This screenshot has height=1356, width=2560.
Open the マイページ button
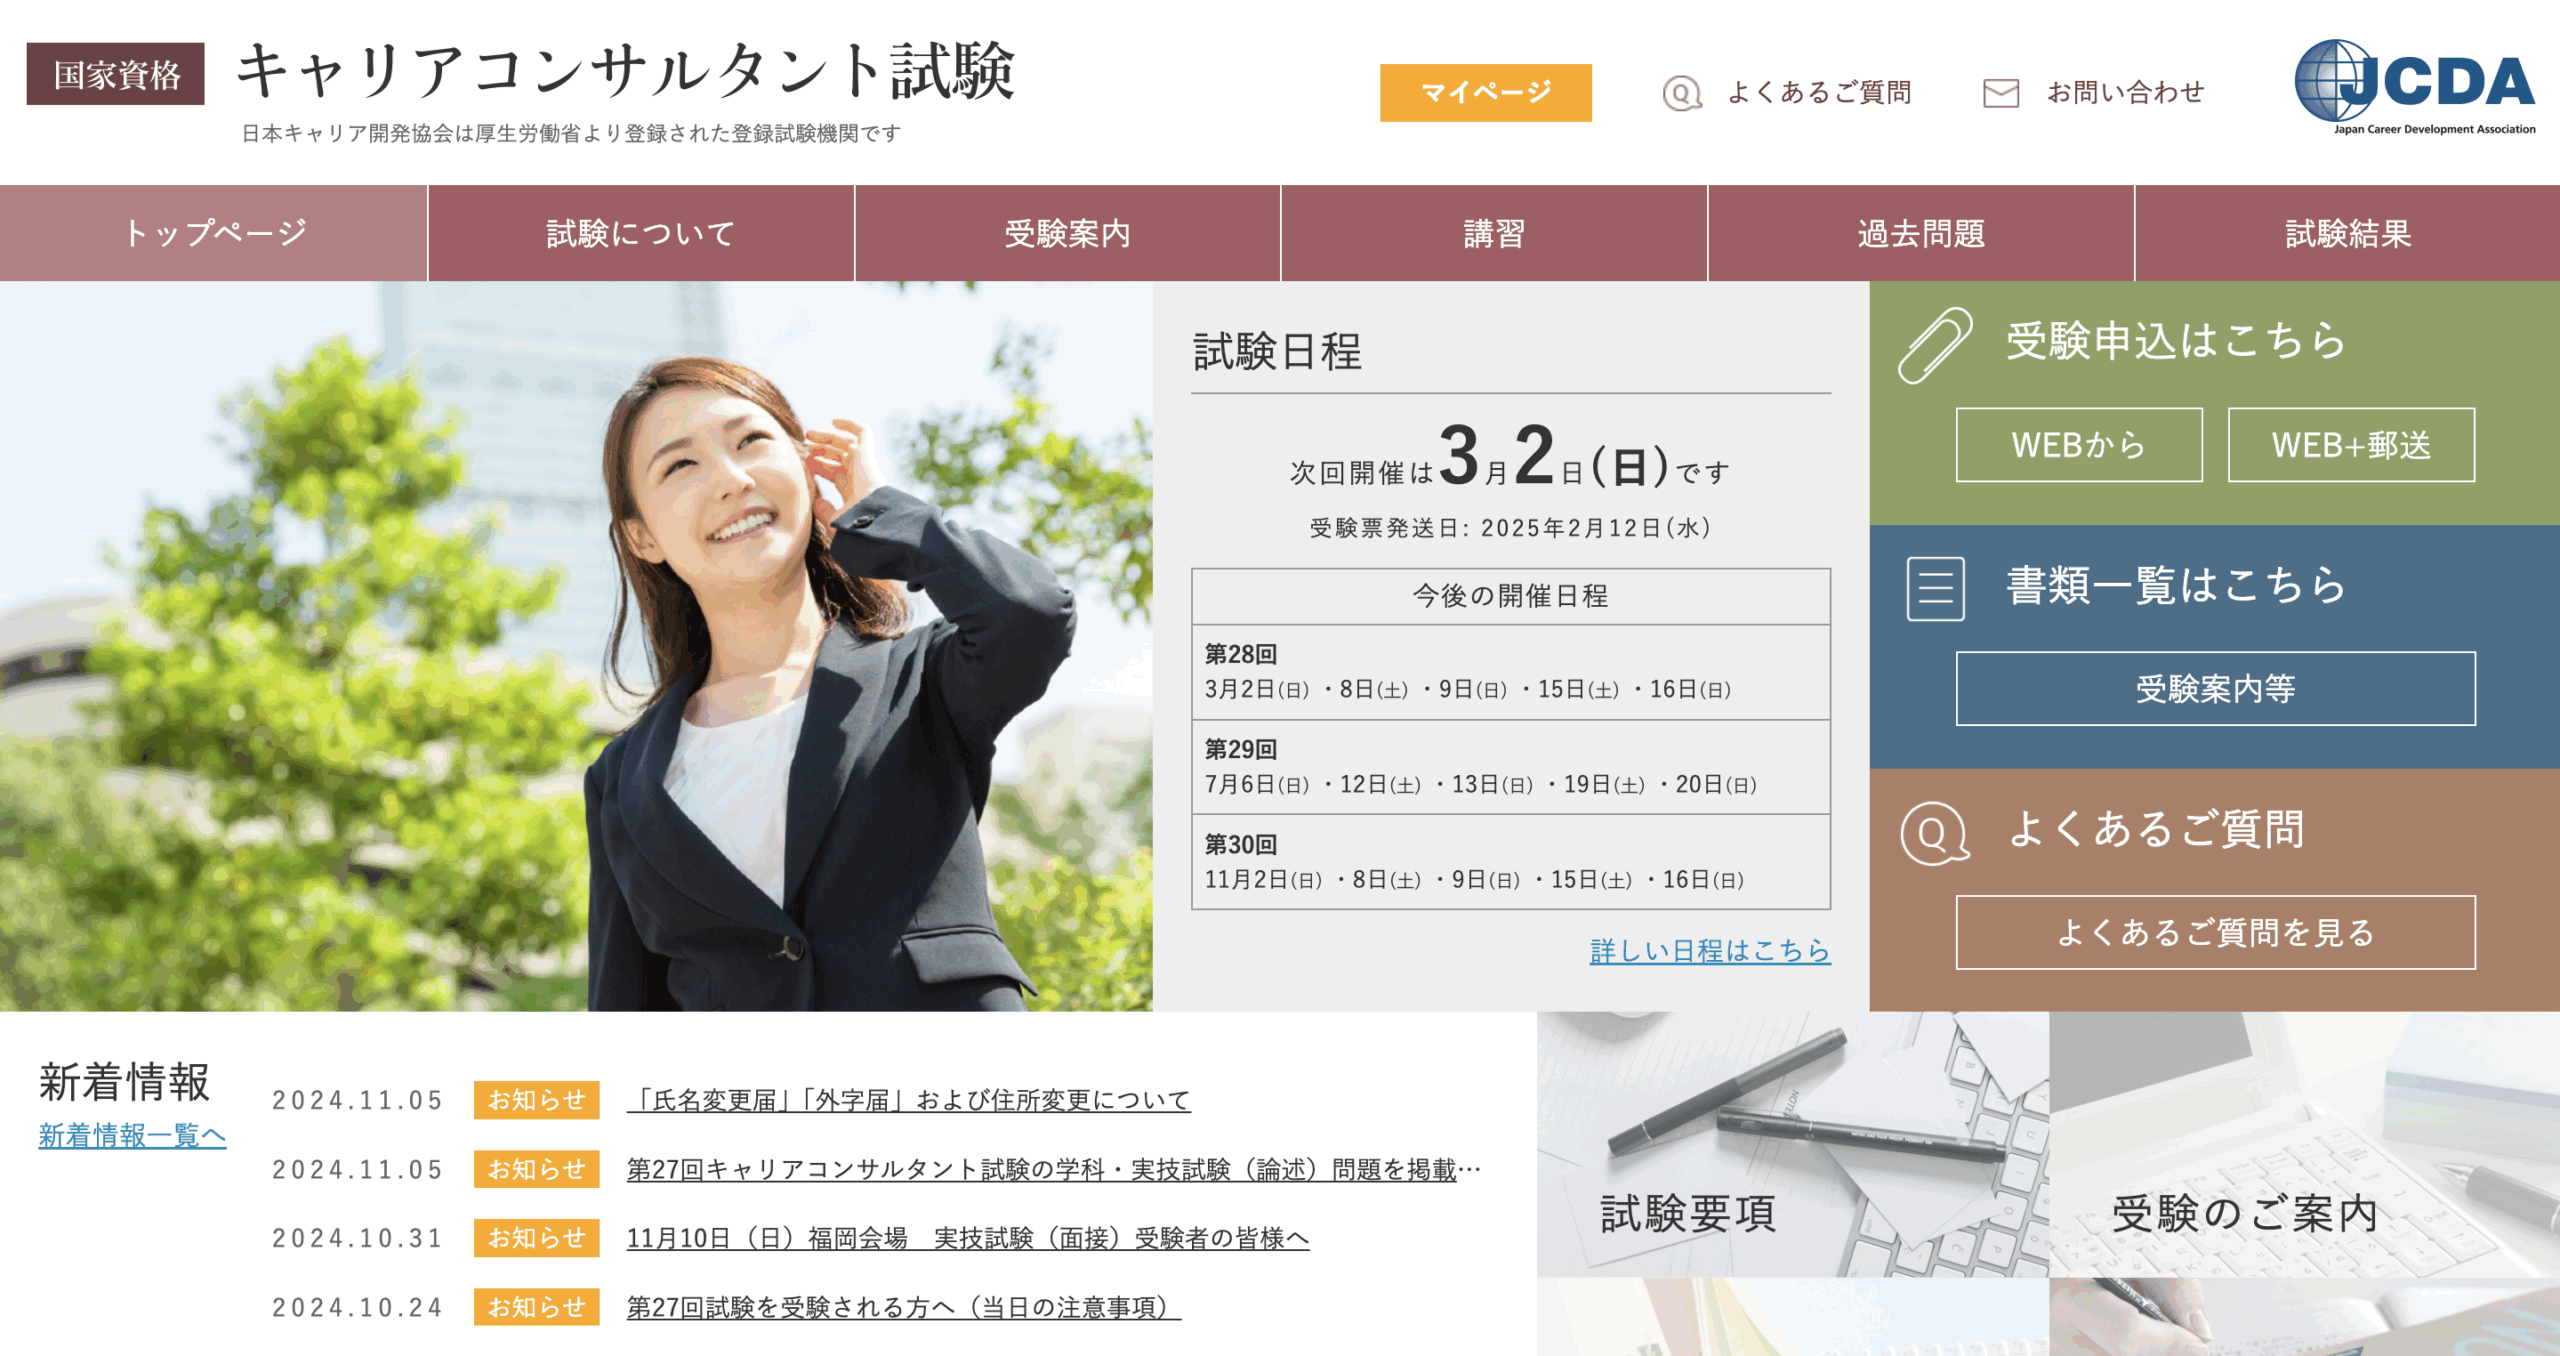pos(1485,93)
